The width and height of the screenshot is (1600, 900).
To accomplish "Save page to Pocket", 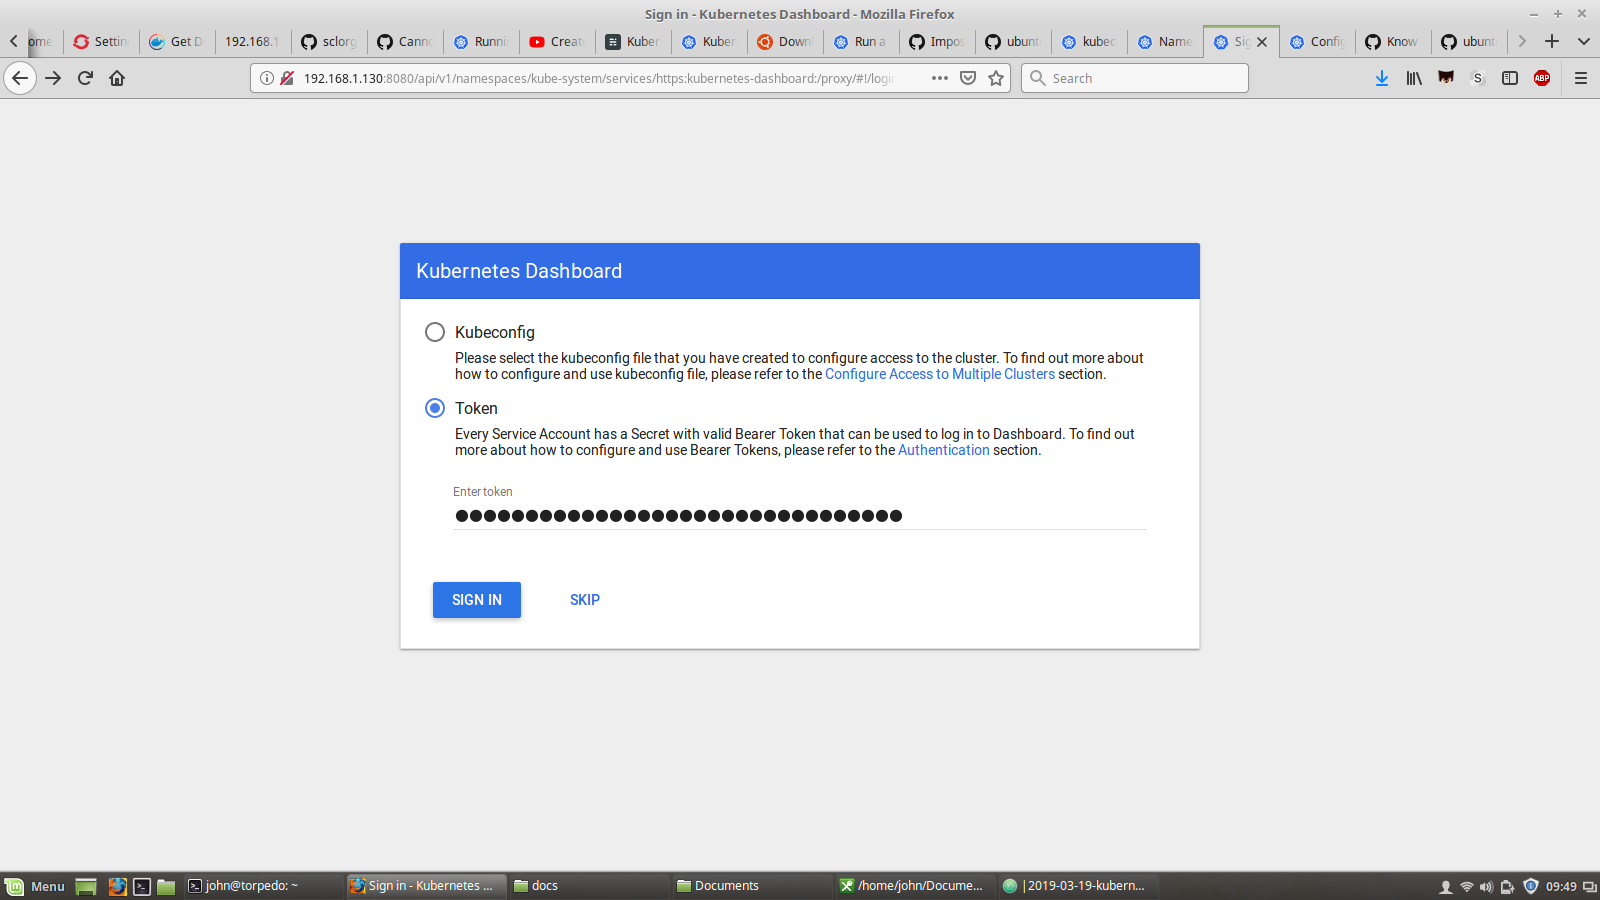I will point(968,78).
